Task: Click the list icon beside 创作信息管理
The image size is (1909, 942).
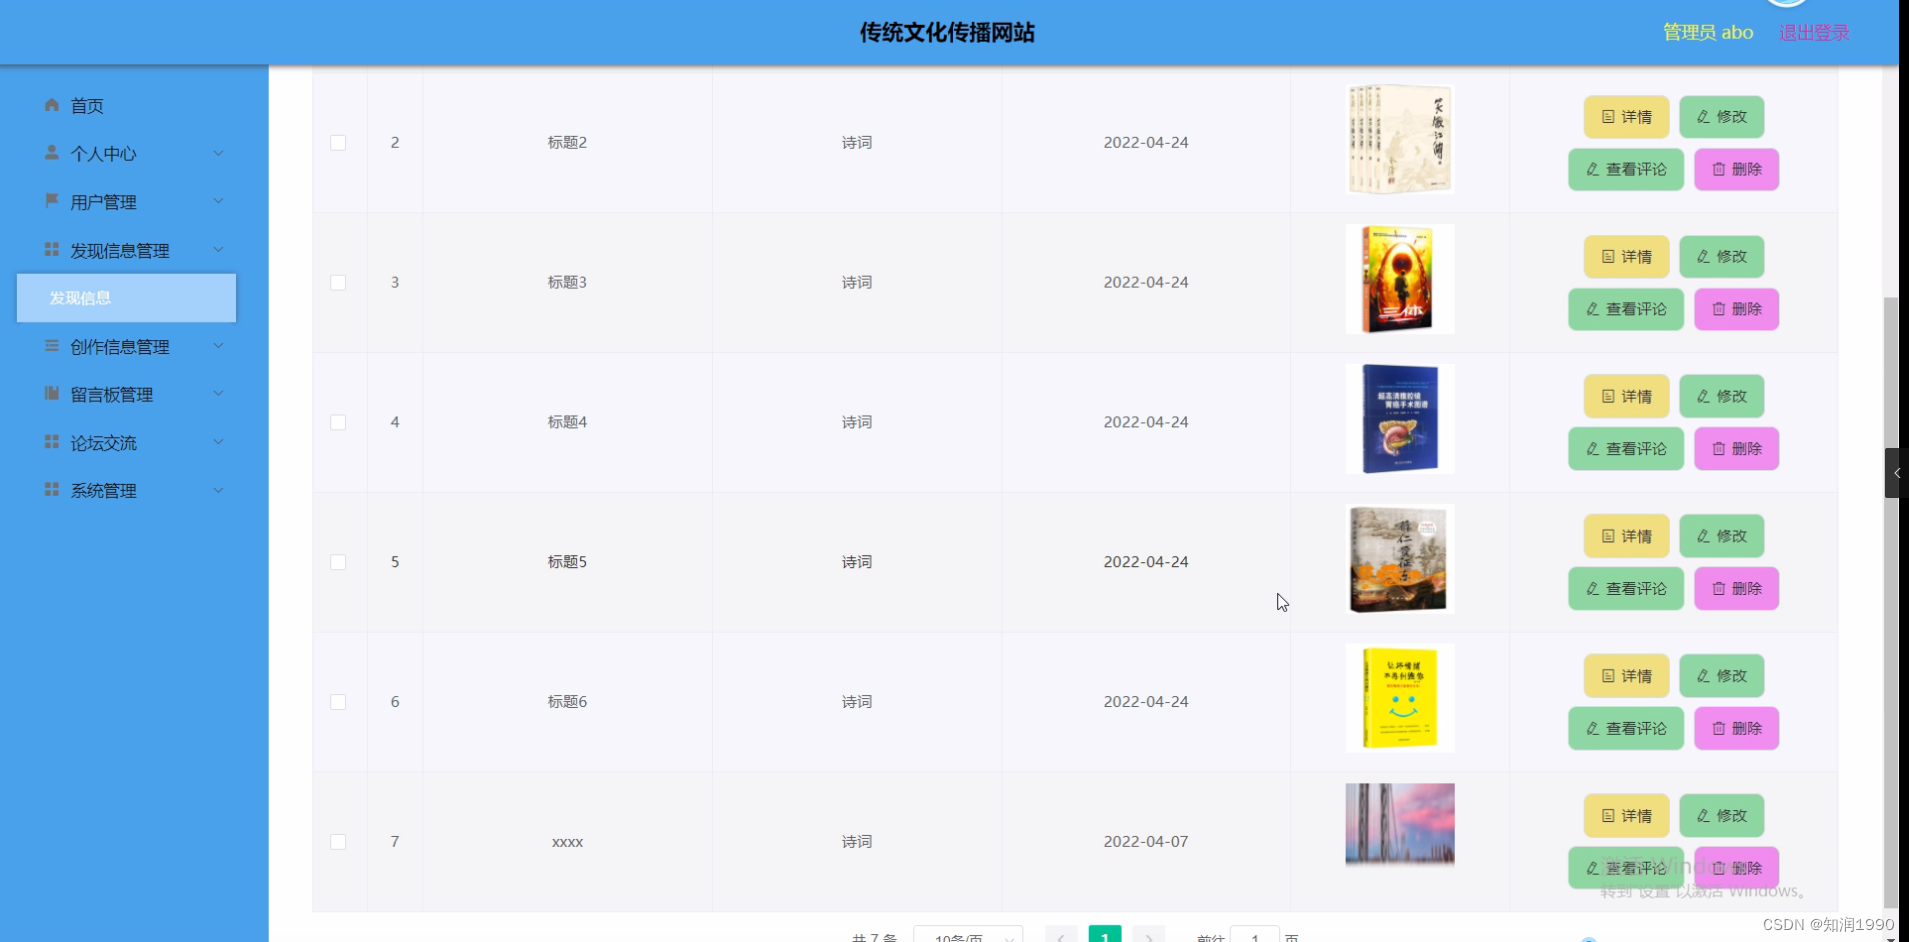Action: [51, 345]
